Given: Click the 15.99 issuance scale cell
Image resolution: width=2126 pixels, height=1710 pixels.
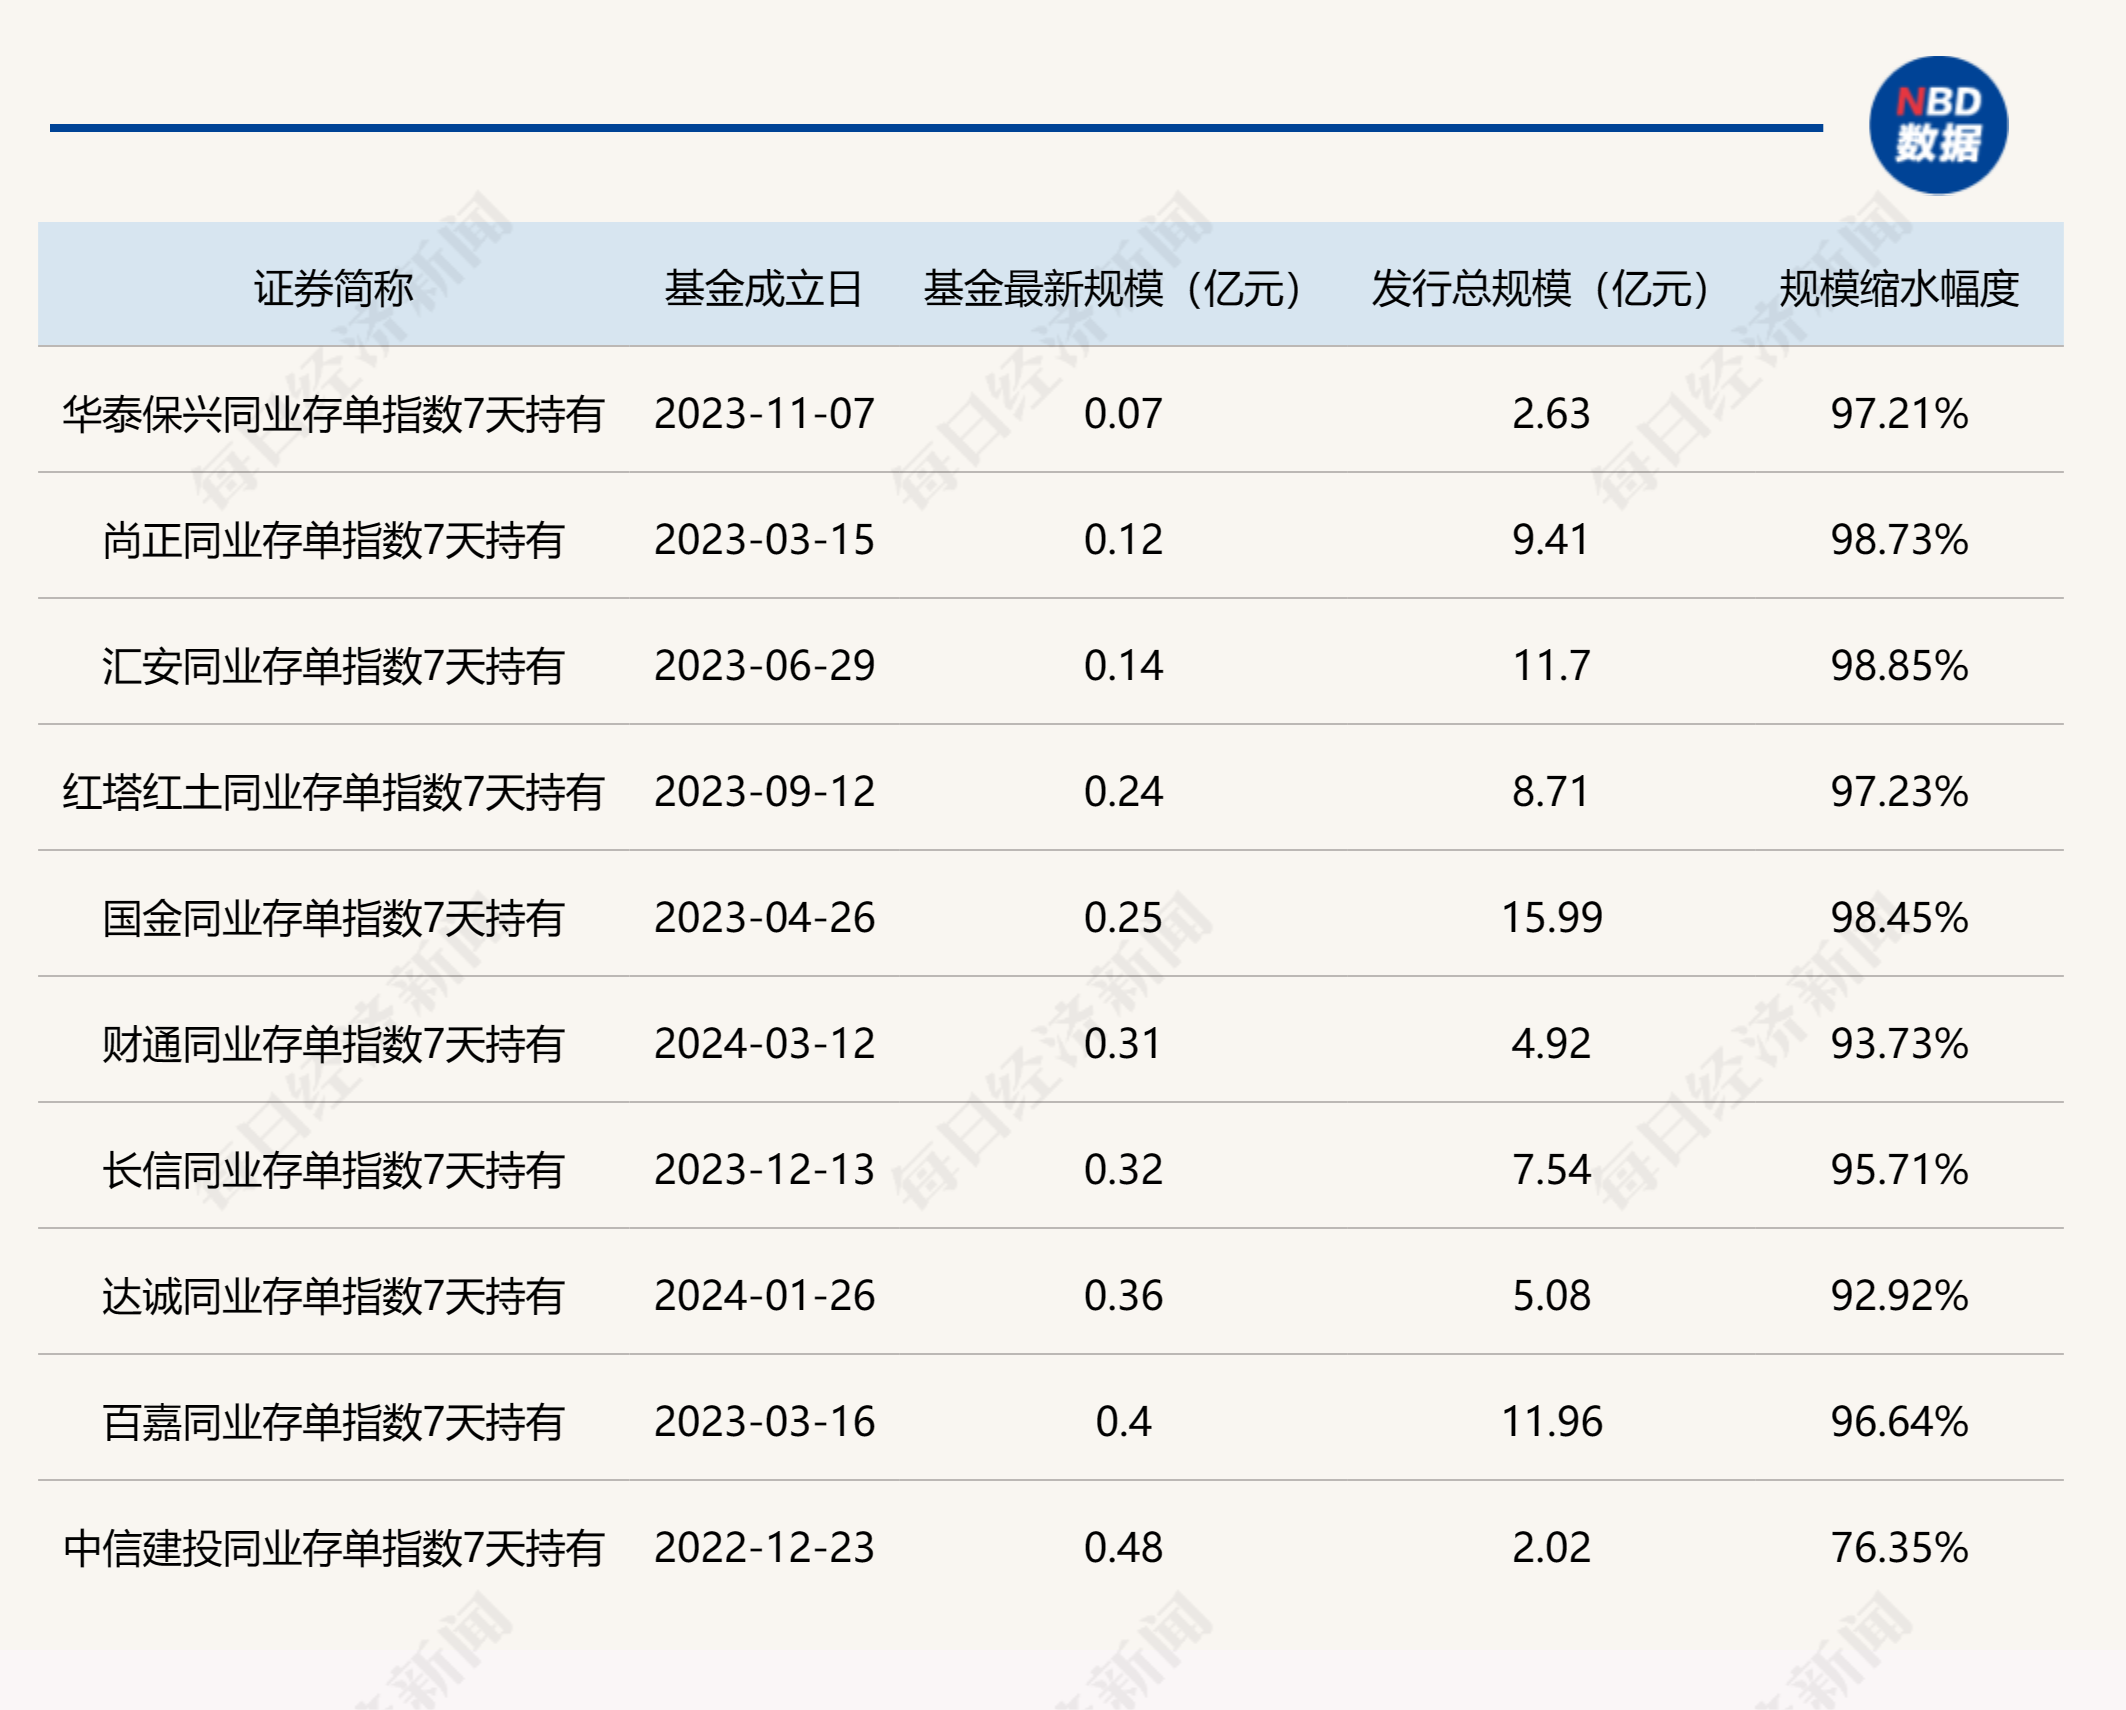Looking at the screenshot, I should coord(1551,918).
